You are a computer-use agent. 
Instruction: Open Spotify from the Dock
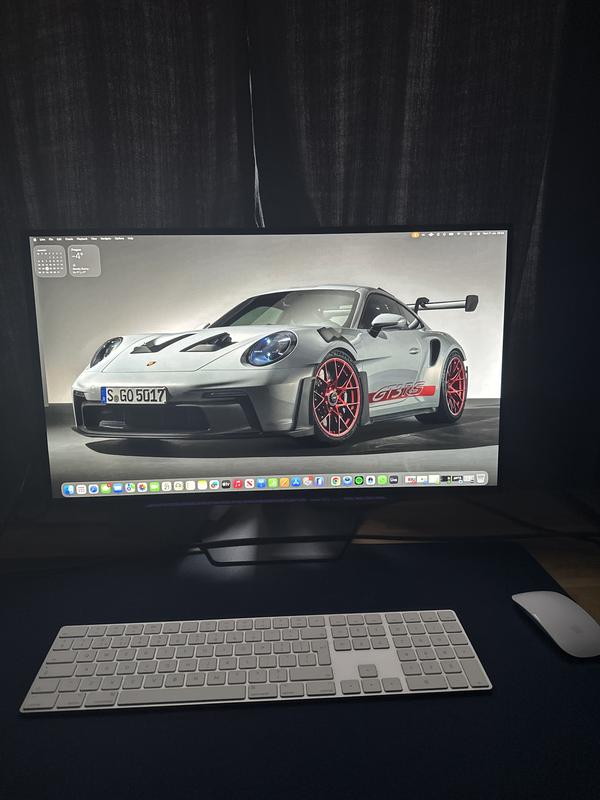coord(359,480)
